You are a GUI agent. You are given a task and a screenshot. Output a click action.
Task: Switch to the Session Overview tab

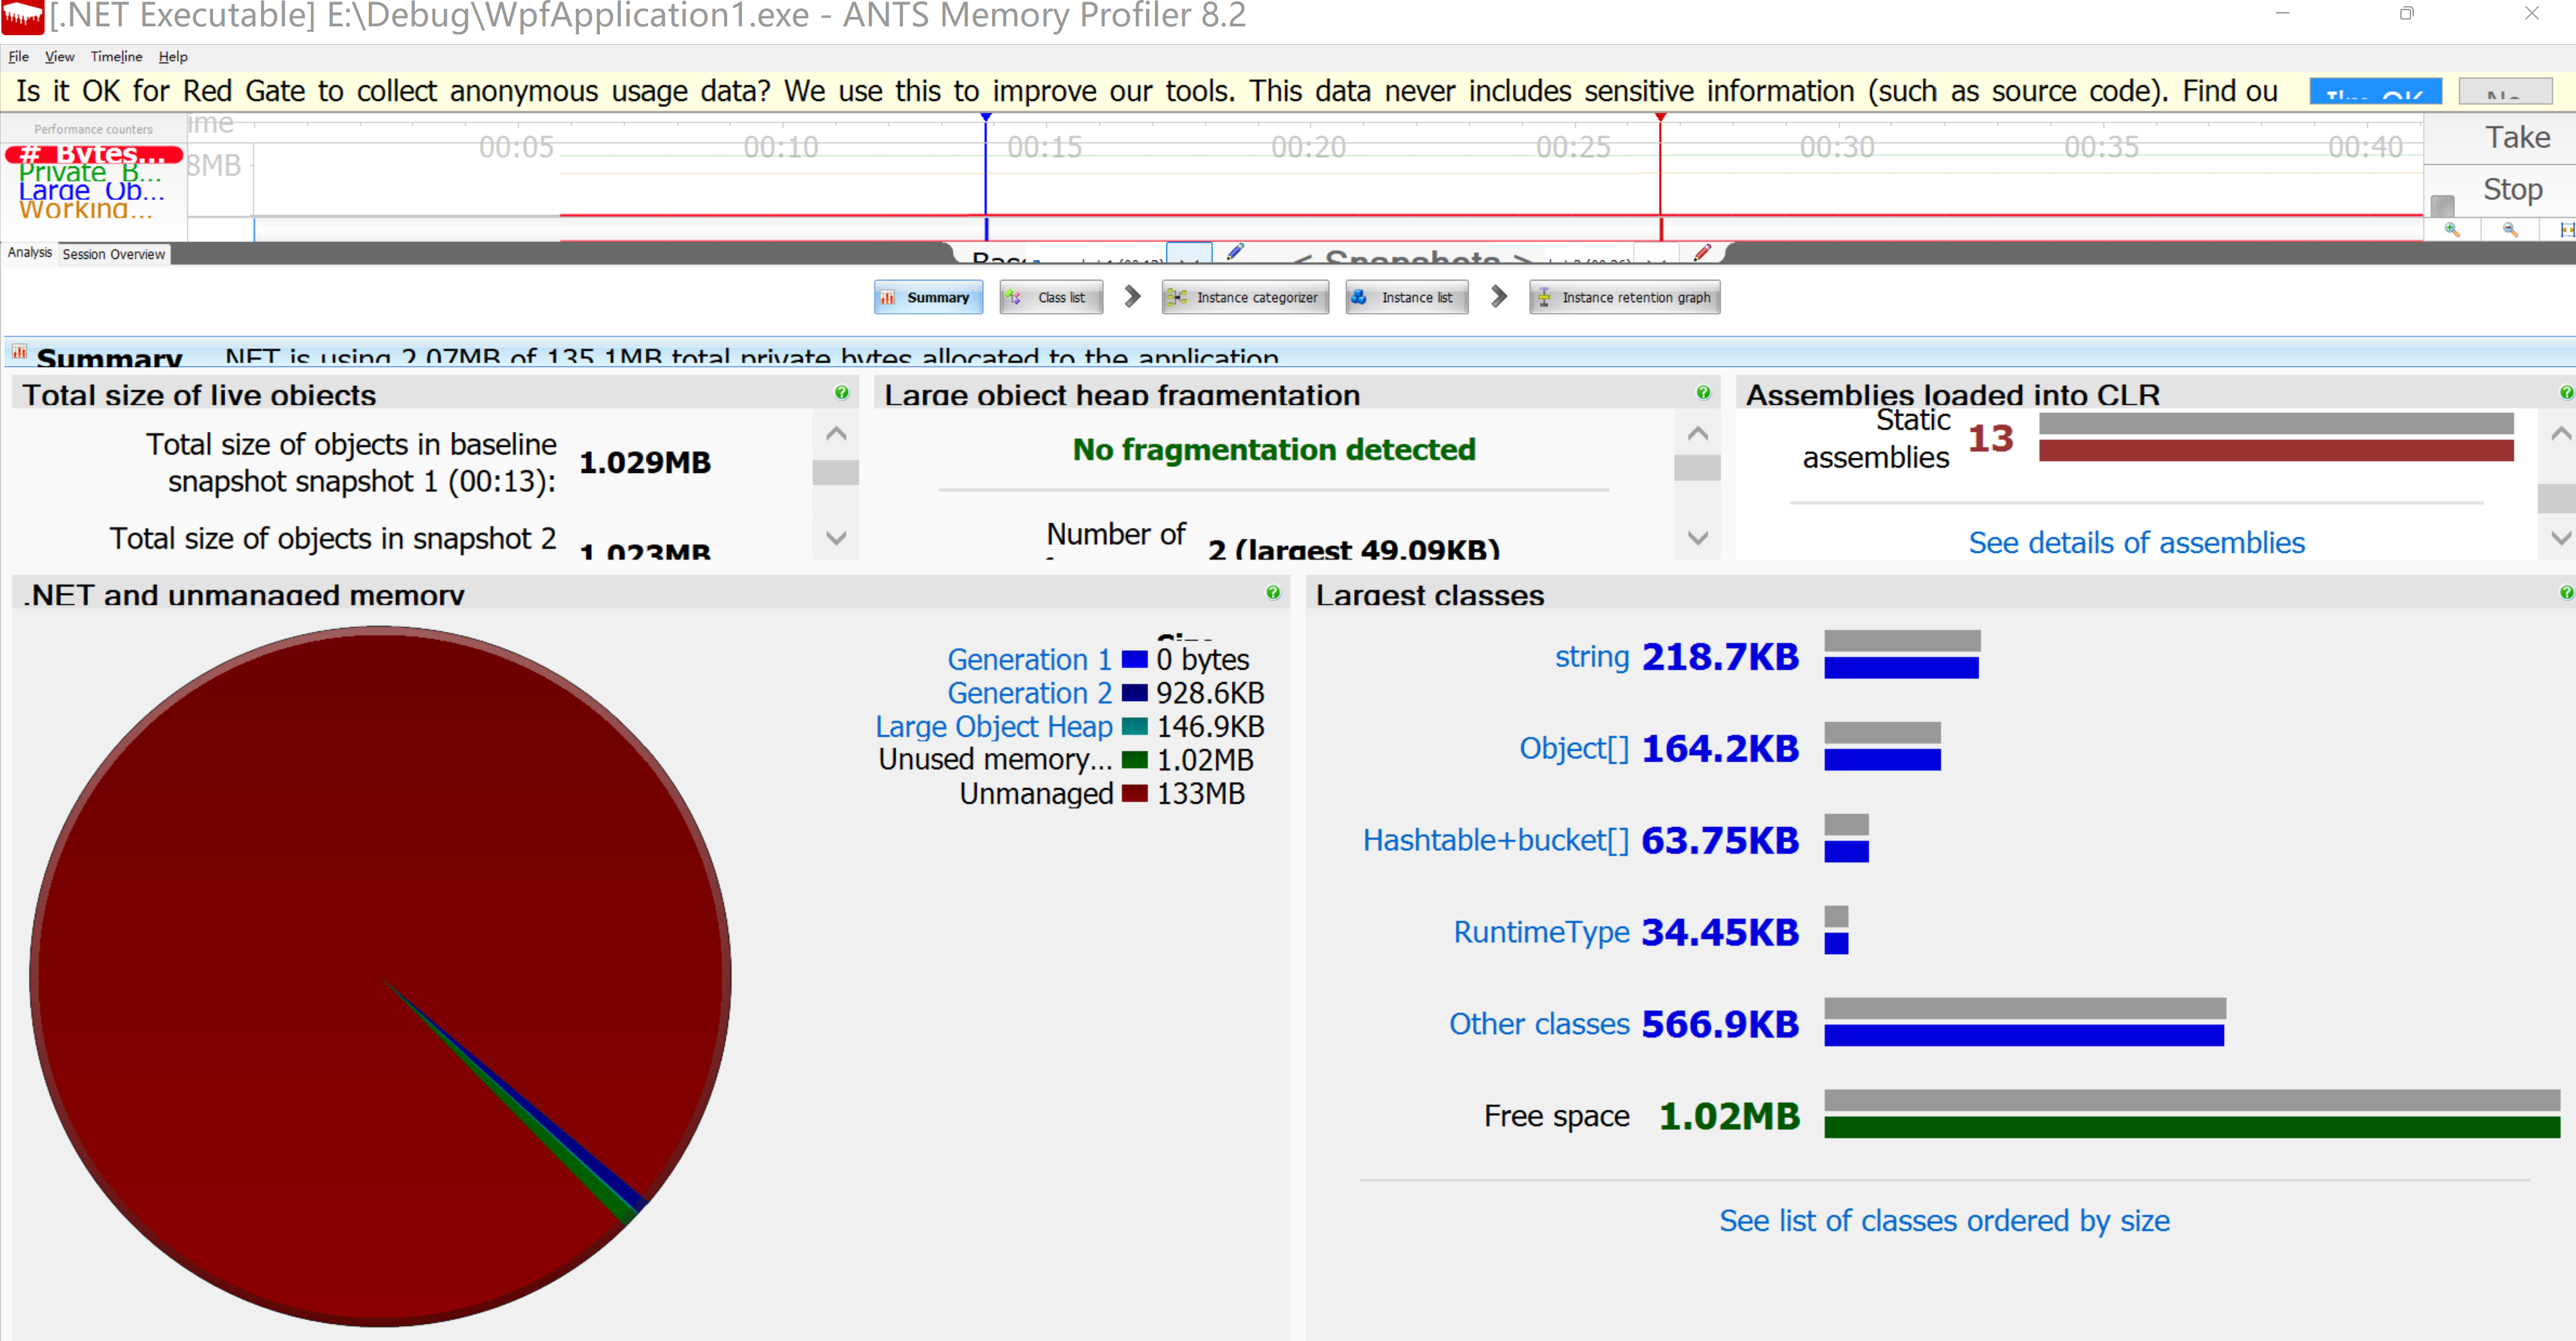pyautogui.click(x=113, y=254)
